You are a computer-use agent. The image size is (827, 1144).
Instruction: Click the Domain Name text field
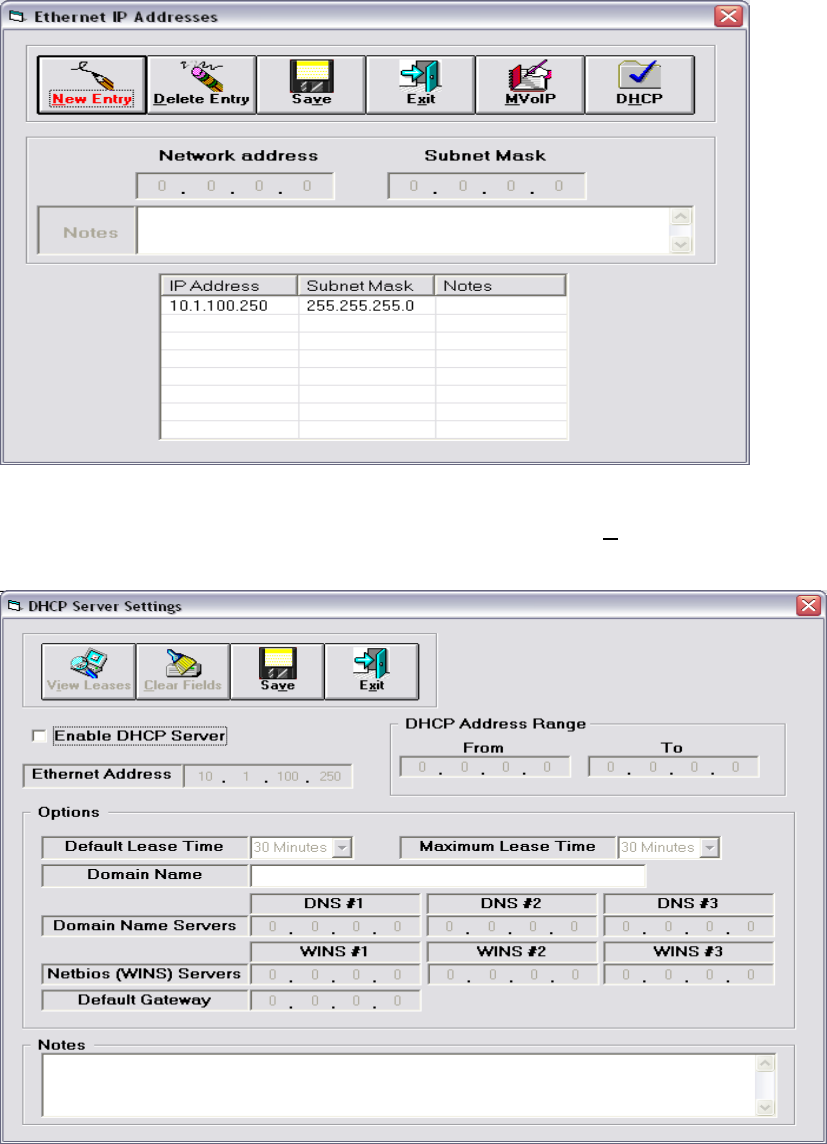click(x=448, y=876)
